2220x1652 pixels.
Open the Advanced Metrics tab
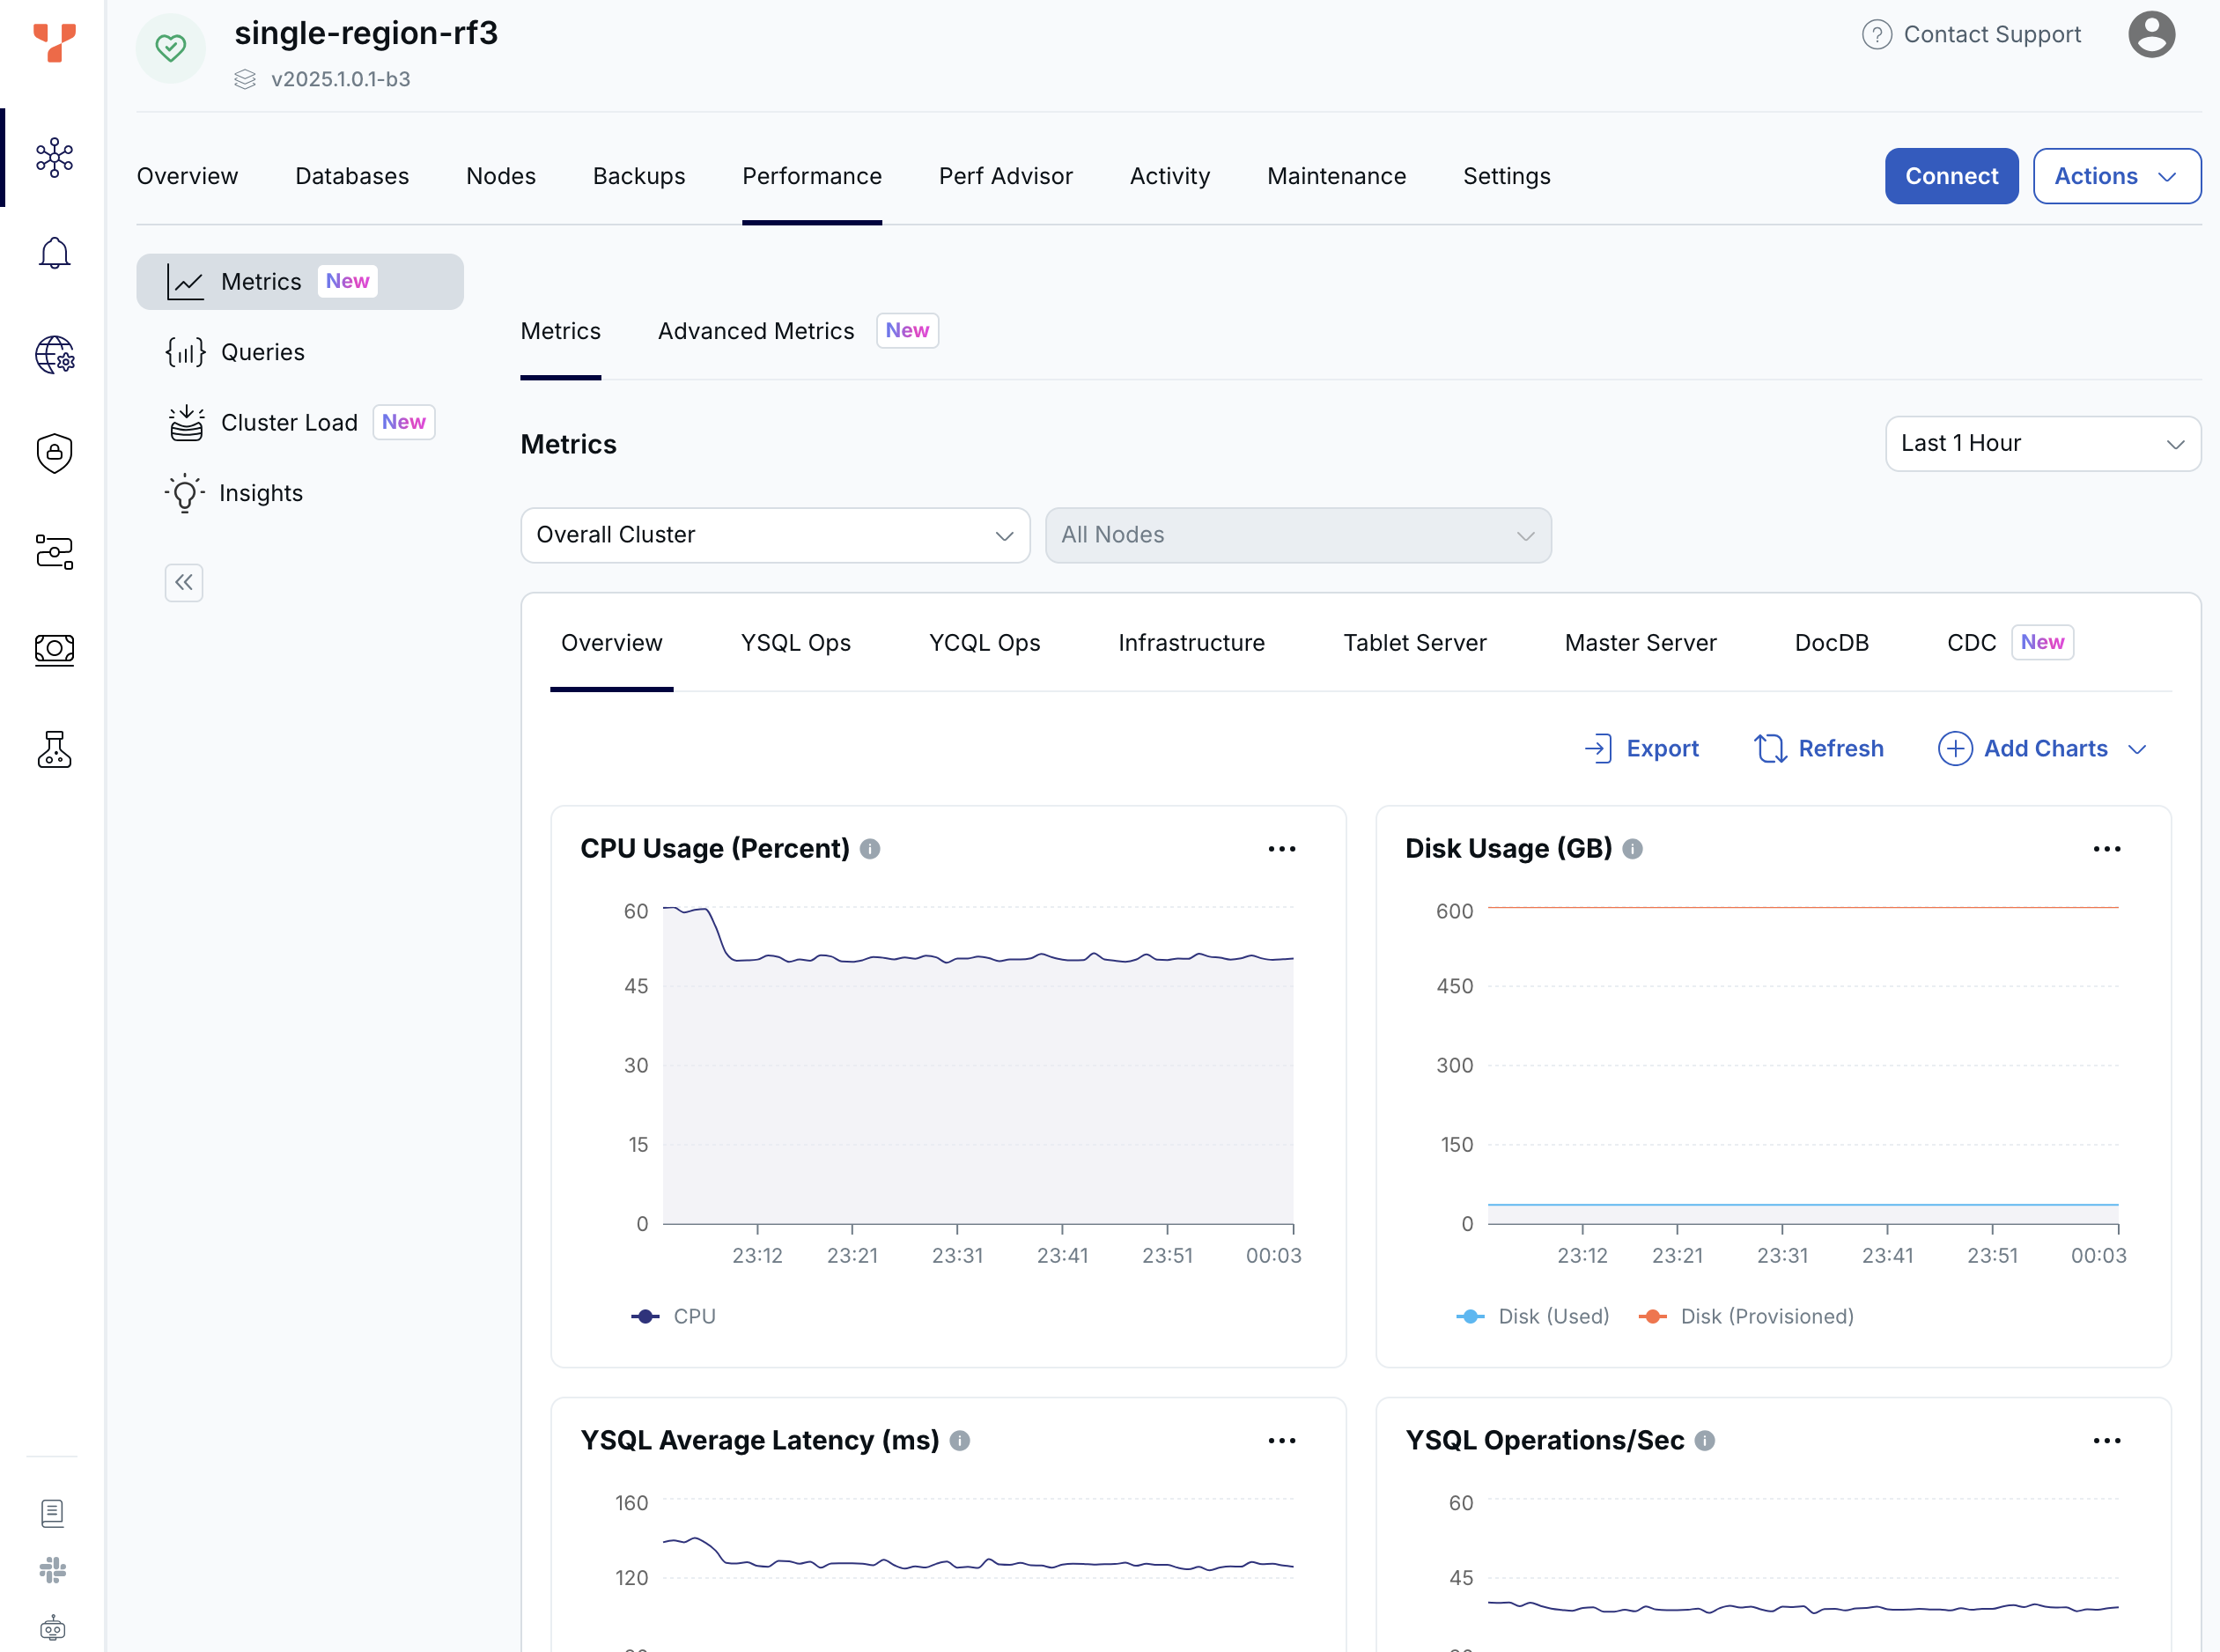(755, 330)
